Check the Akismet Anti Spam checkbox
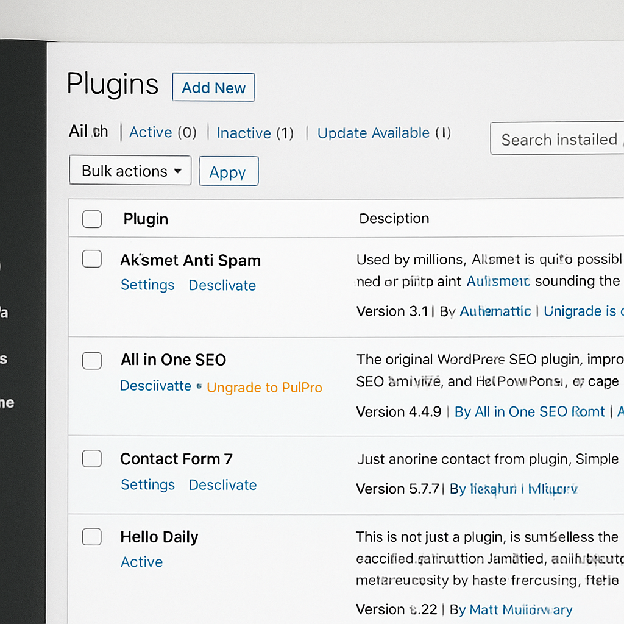 pos(92,259)
